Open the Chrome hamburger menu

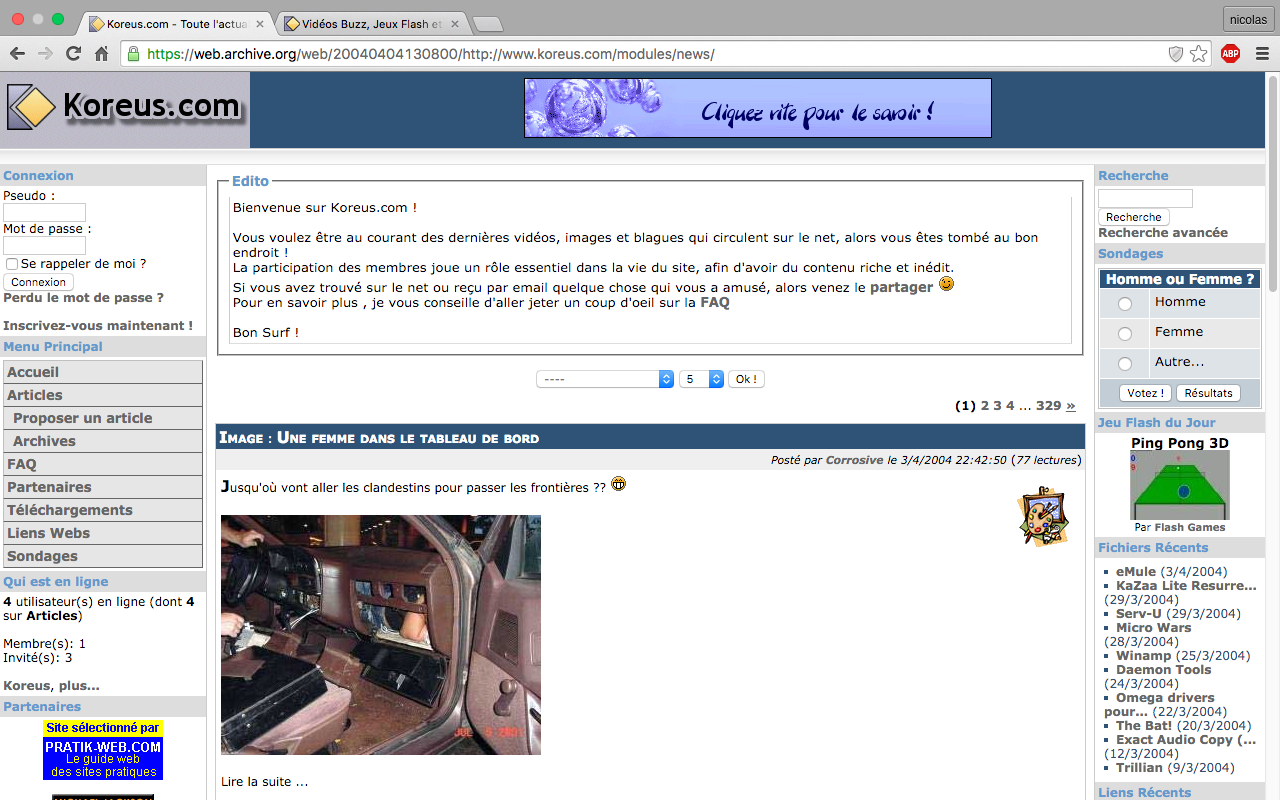click(1262, 54)
